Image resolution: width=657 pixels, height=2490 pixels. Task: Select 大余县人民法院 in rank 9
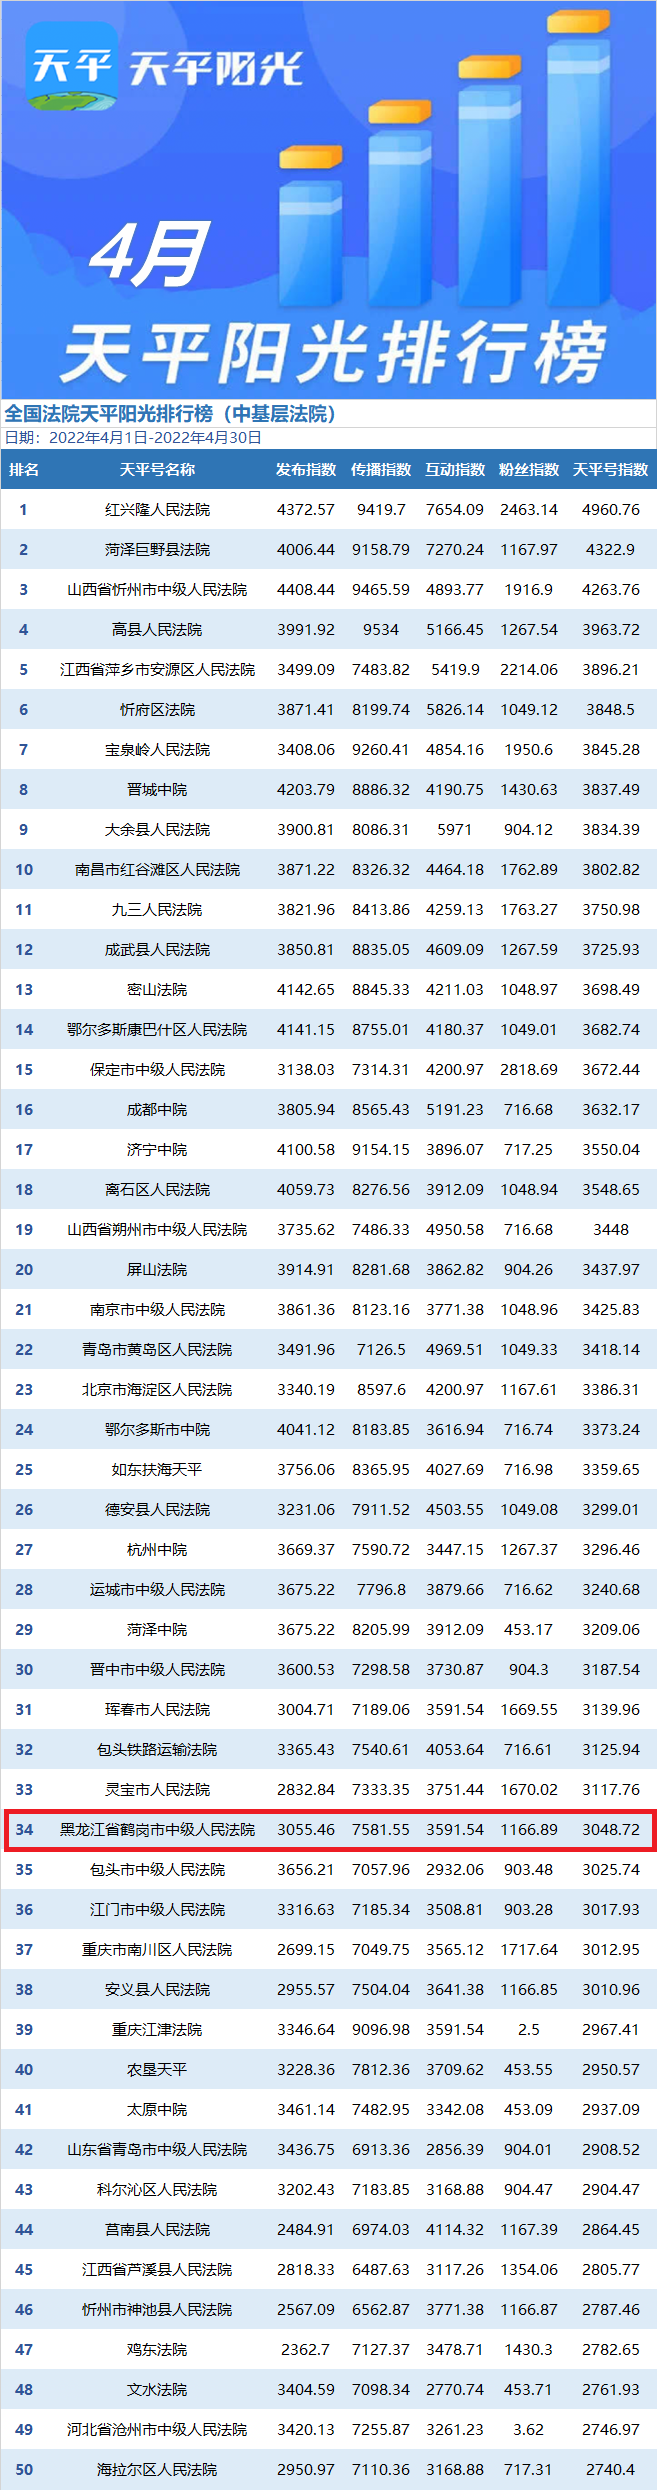pyautogui.click(x=157, y=829)
